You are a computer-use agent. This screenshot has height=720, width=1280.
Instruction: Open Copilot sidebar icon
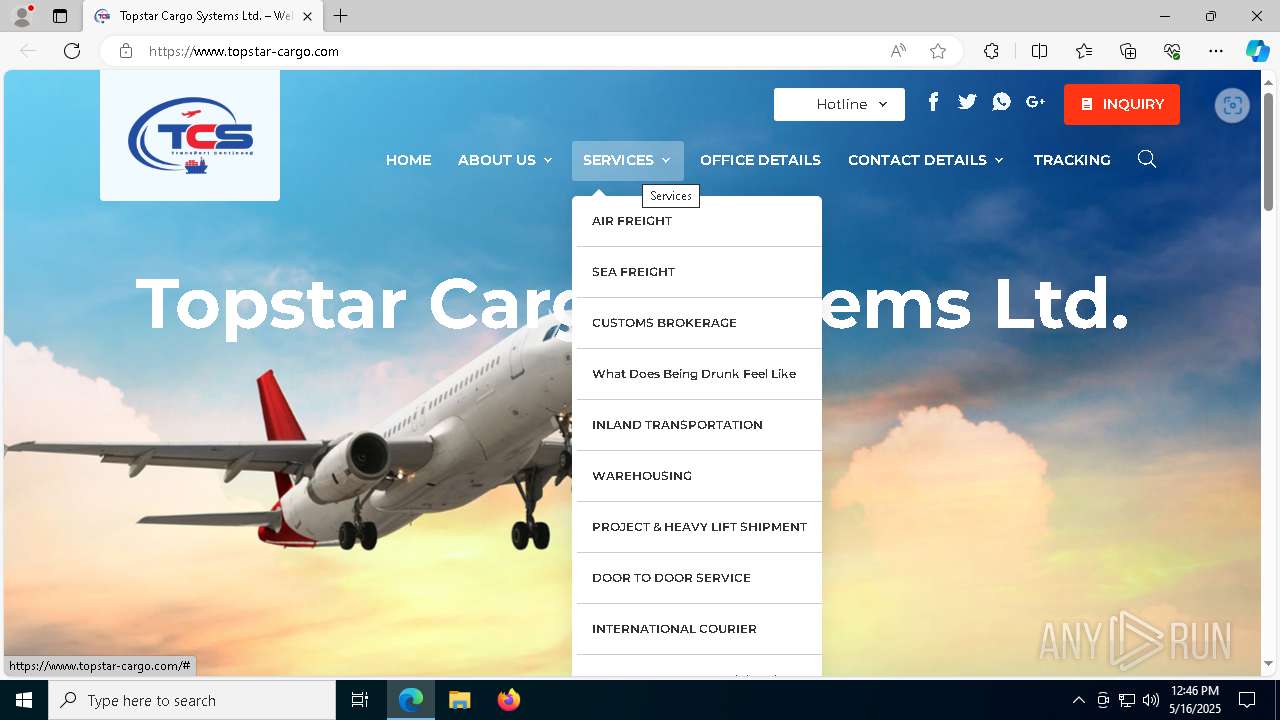point(1257,51)
